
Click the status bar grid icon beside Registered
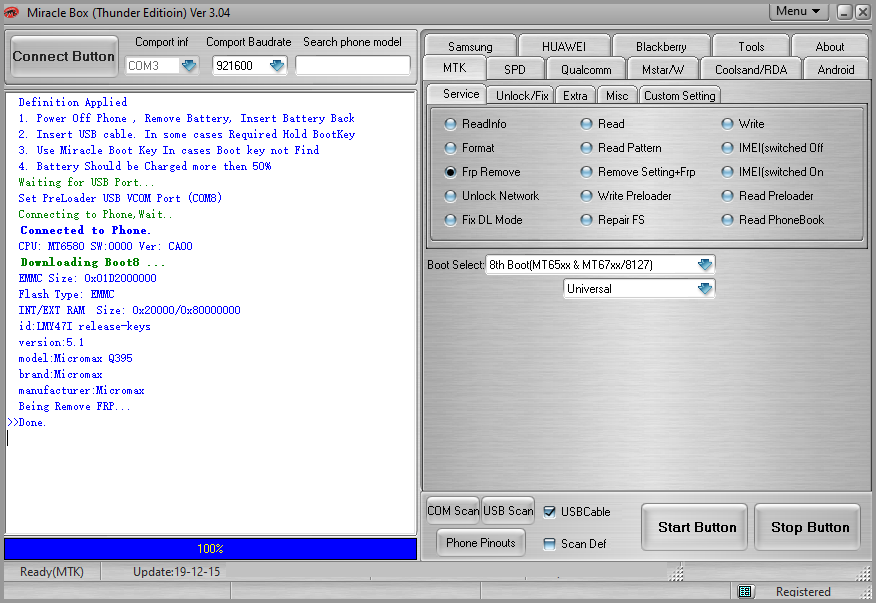tap(745, 591)
